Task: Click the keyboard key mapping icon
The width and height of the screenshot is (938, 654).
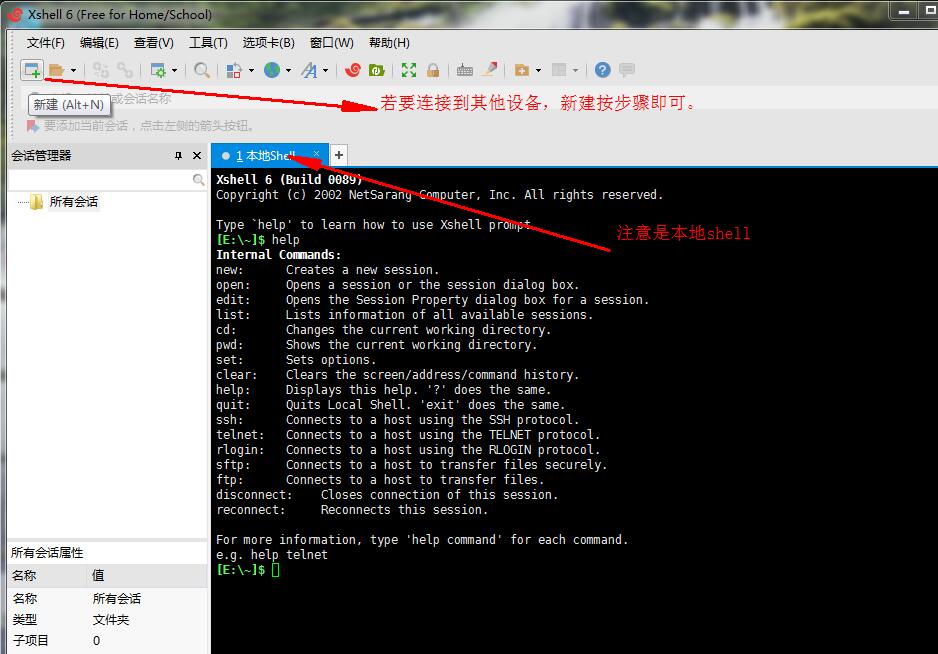Action: (465, 71)
